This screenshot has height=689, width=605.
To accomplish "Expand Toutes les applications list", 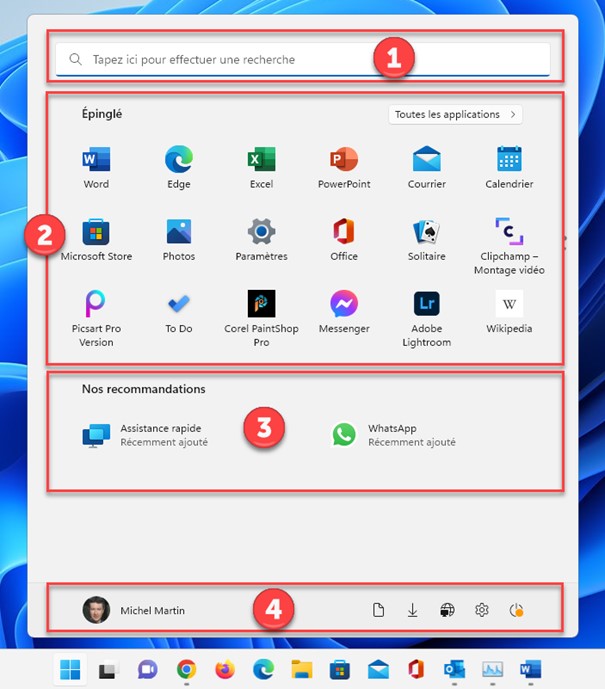I will pos(455,115).
